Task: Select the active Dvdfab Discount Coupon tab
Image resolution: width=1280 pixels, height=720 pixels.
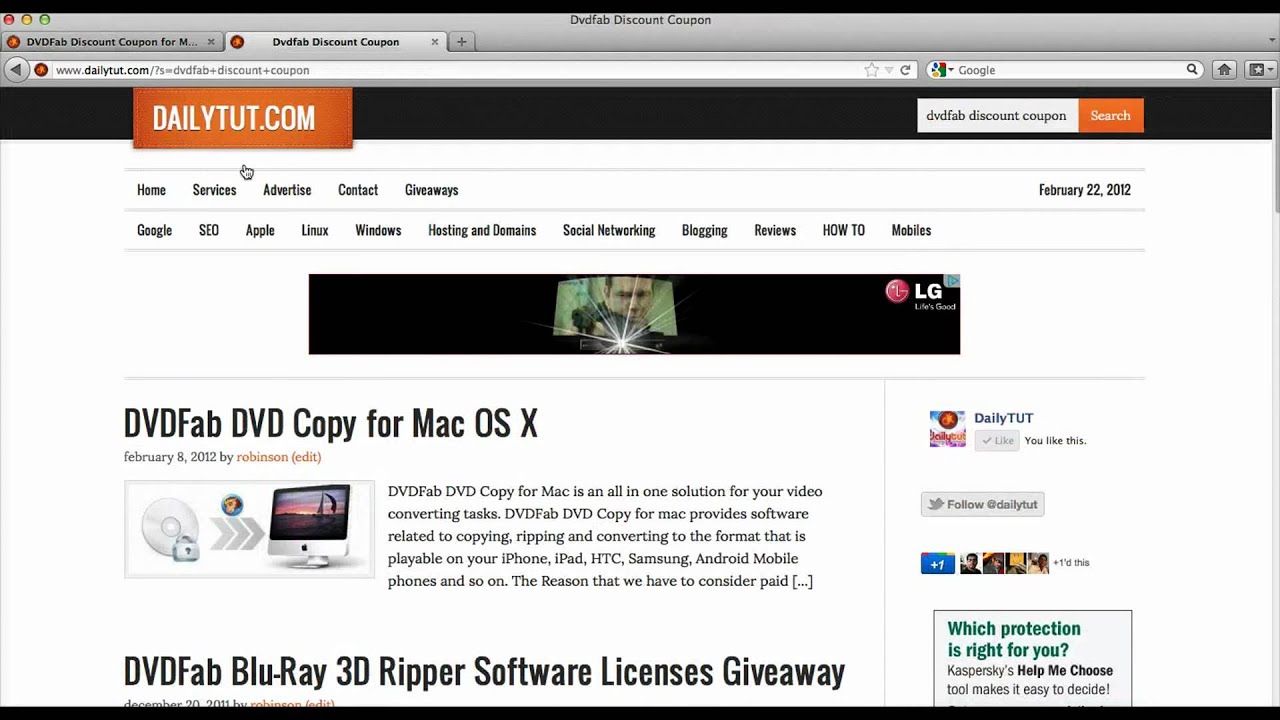Action: coord(335,42)
